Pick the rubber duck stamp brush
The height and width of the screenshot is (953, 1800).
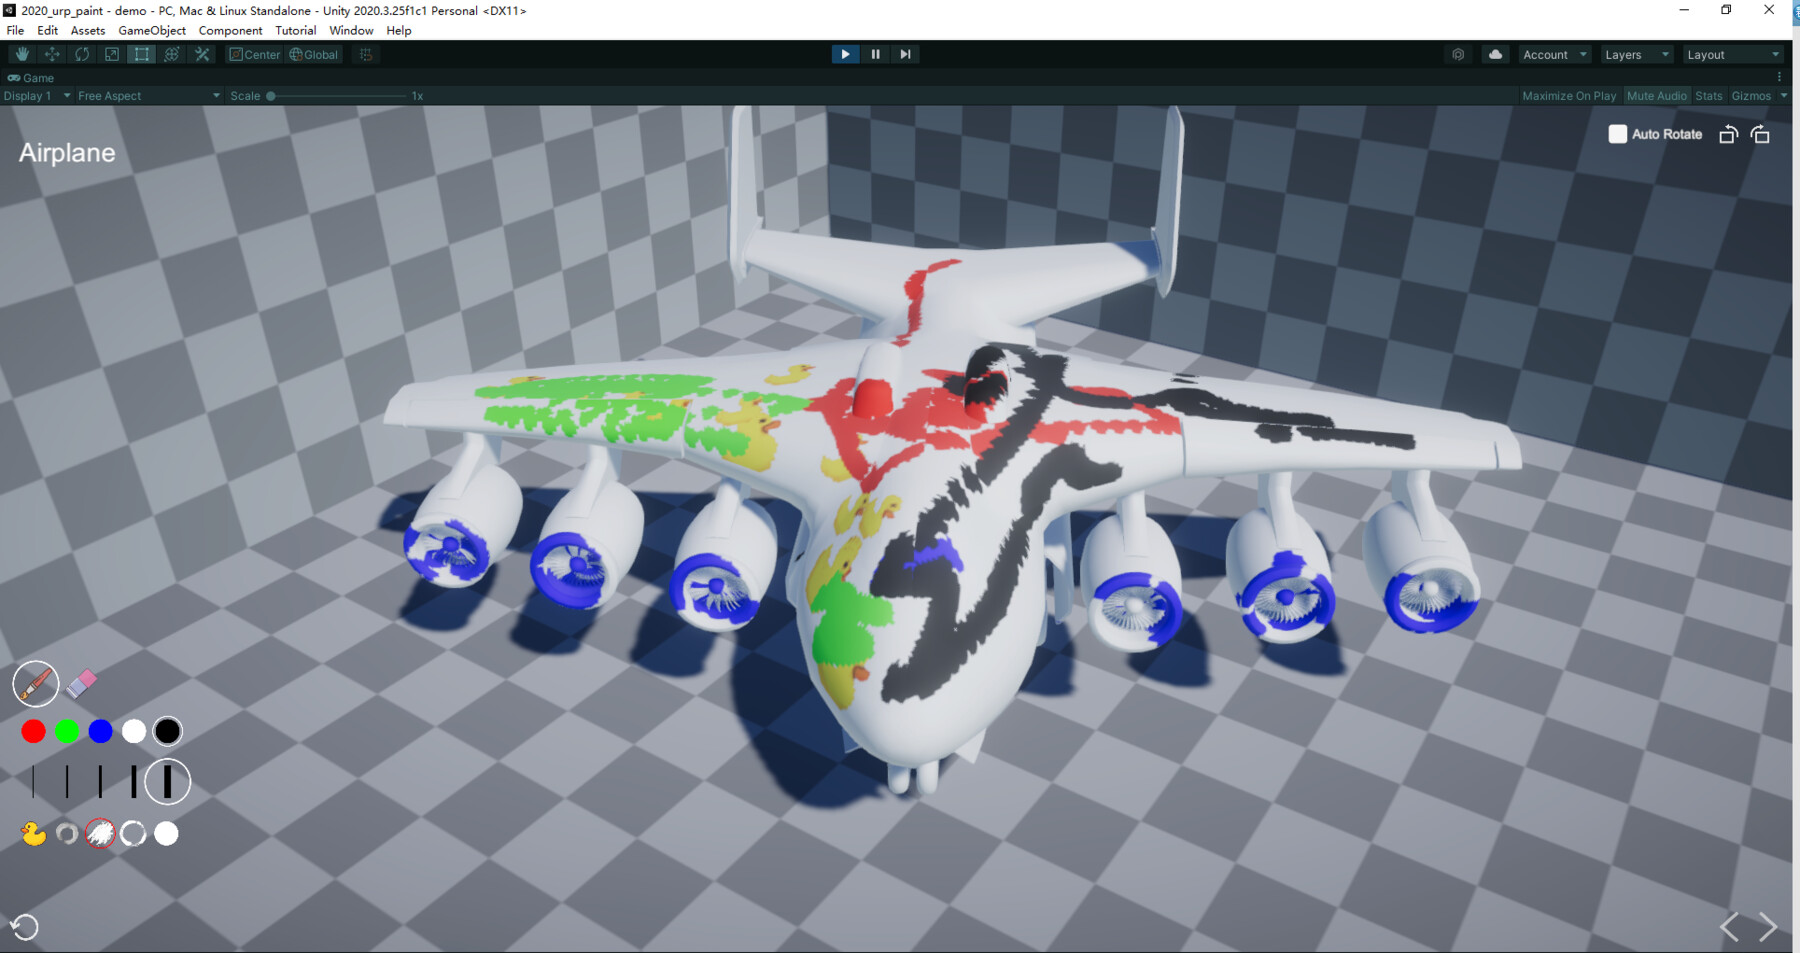(x=32, y=833)
